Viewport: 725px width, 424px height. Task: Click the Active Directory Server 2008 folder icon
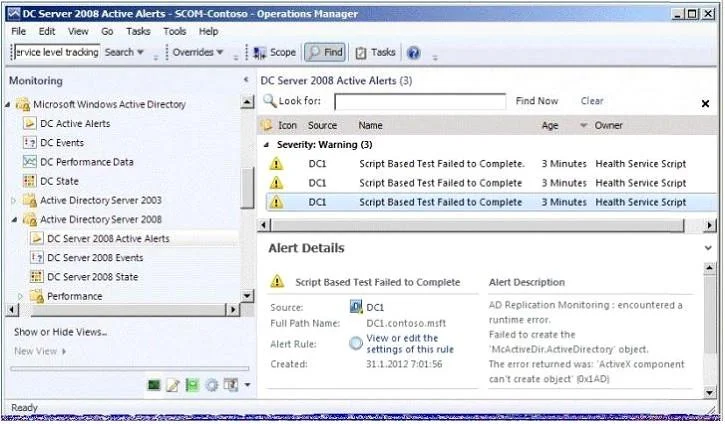(x=30, y=219)
